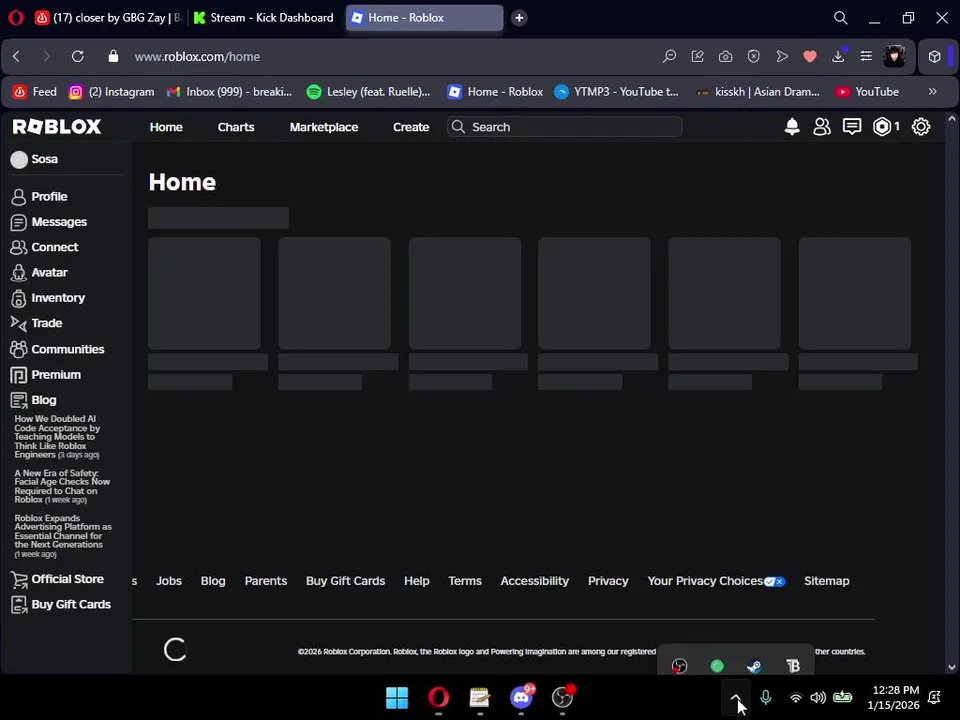The width and height of the screenshot is (960, 720).
Task: Open Roblox settings gear
Action: [920, 127]
